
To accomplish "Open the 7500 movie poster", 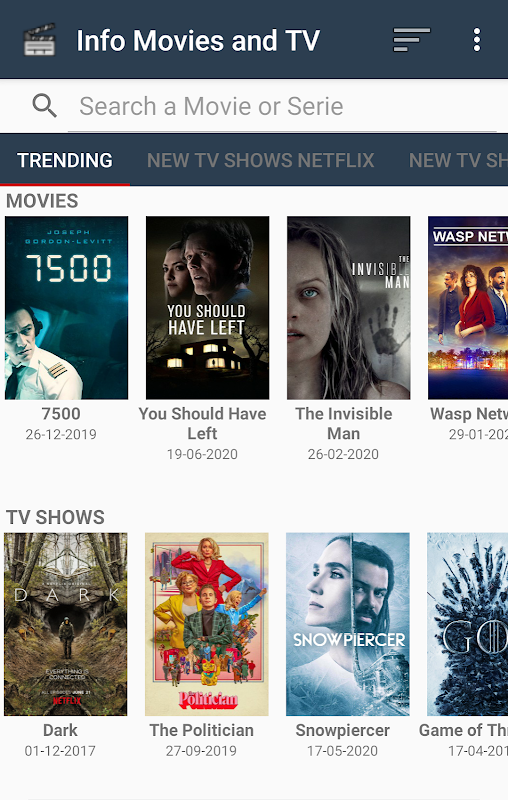I will point(66,308).
